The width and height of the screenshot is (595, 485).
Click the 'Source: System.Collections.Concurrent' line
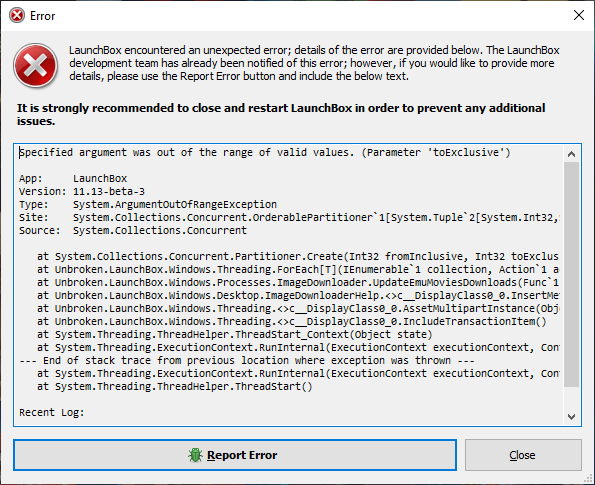tap(132, 230)
